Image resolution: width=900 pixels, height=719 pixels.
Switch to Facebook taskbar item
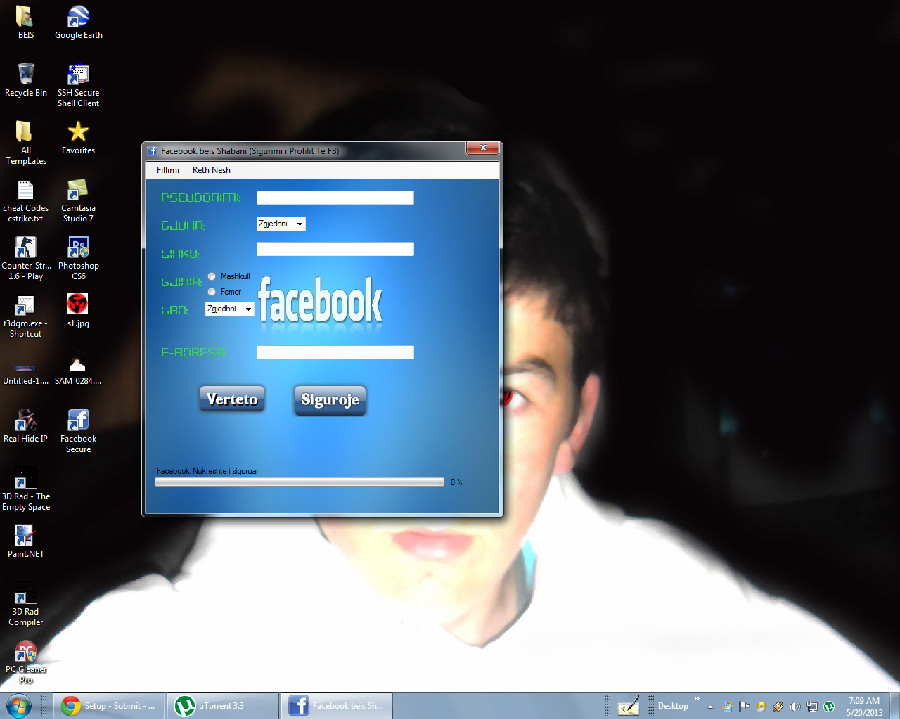(x=336, y=706)
